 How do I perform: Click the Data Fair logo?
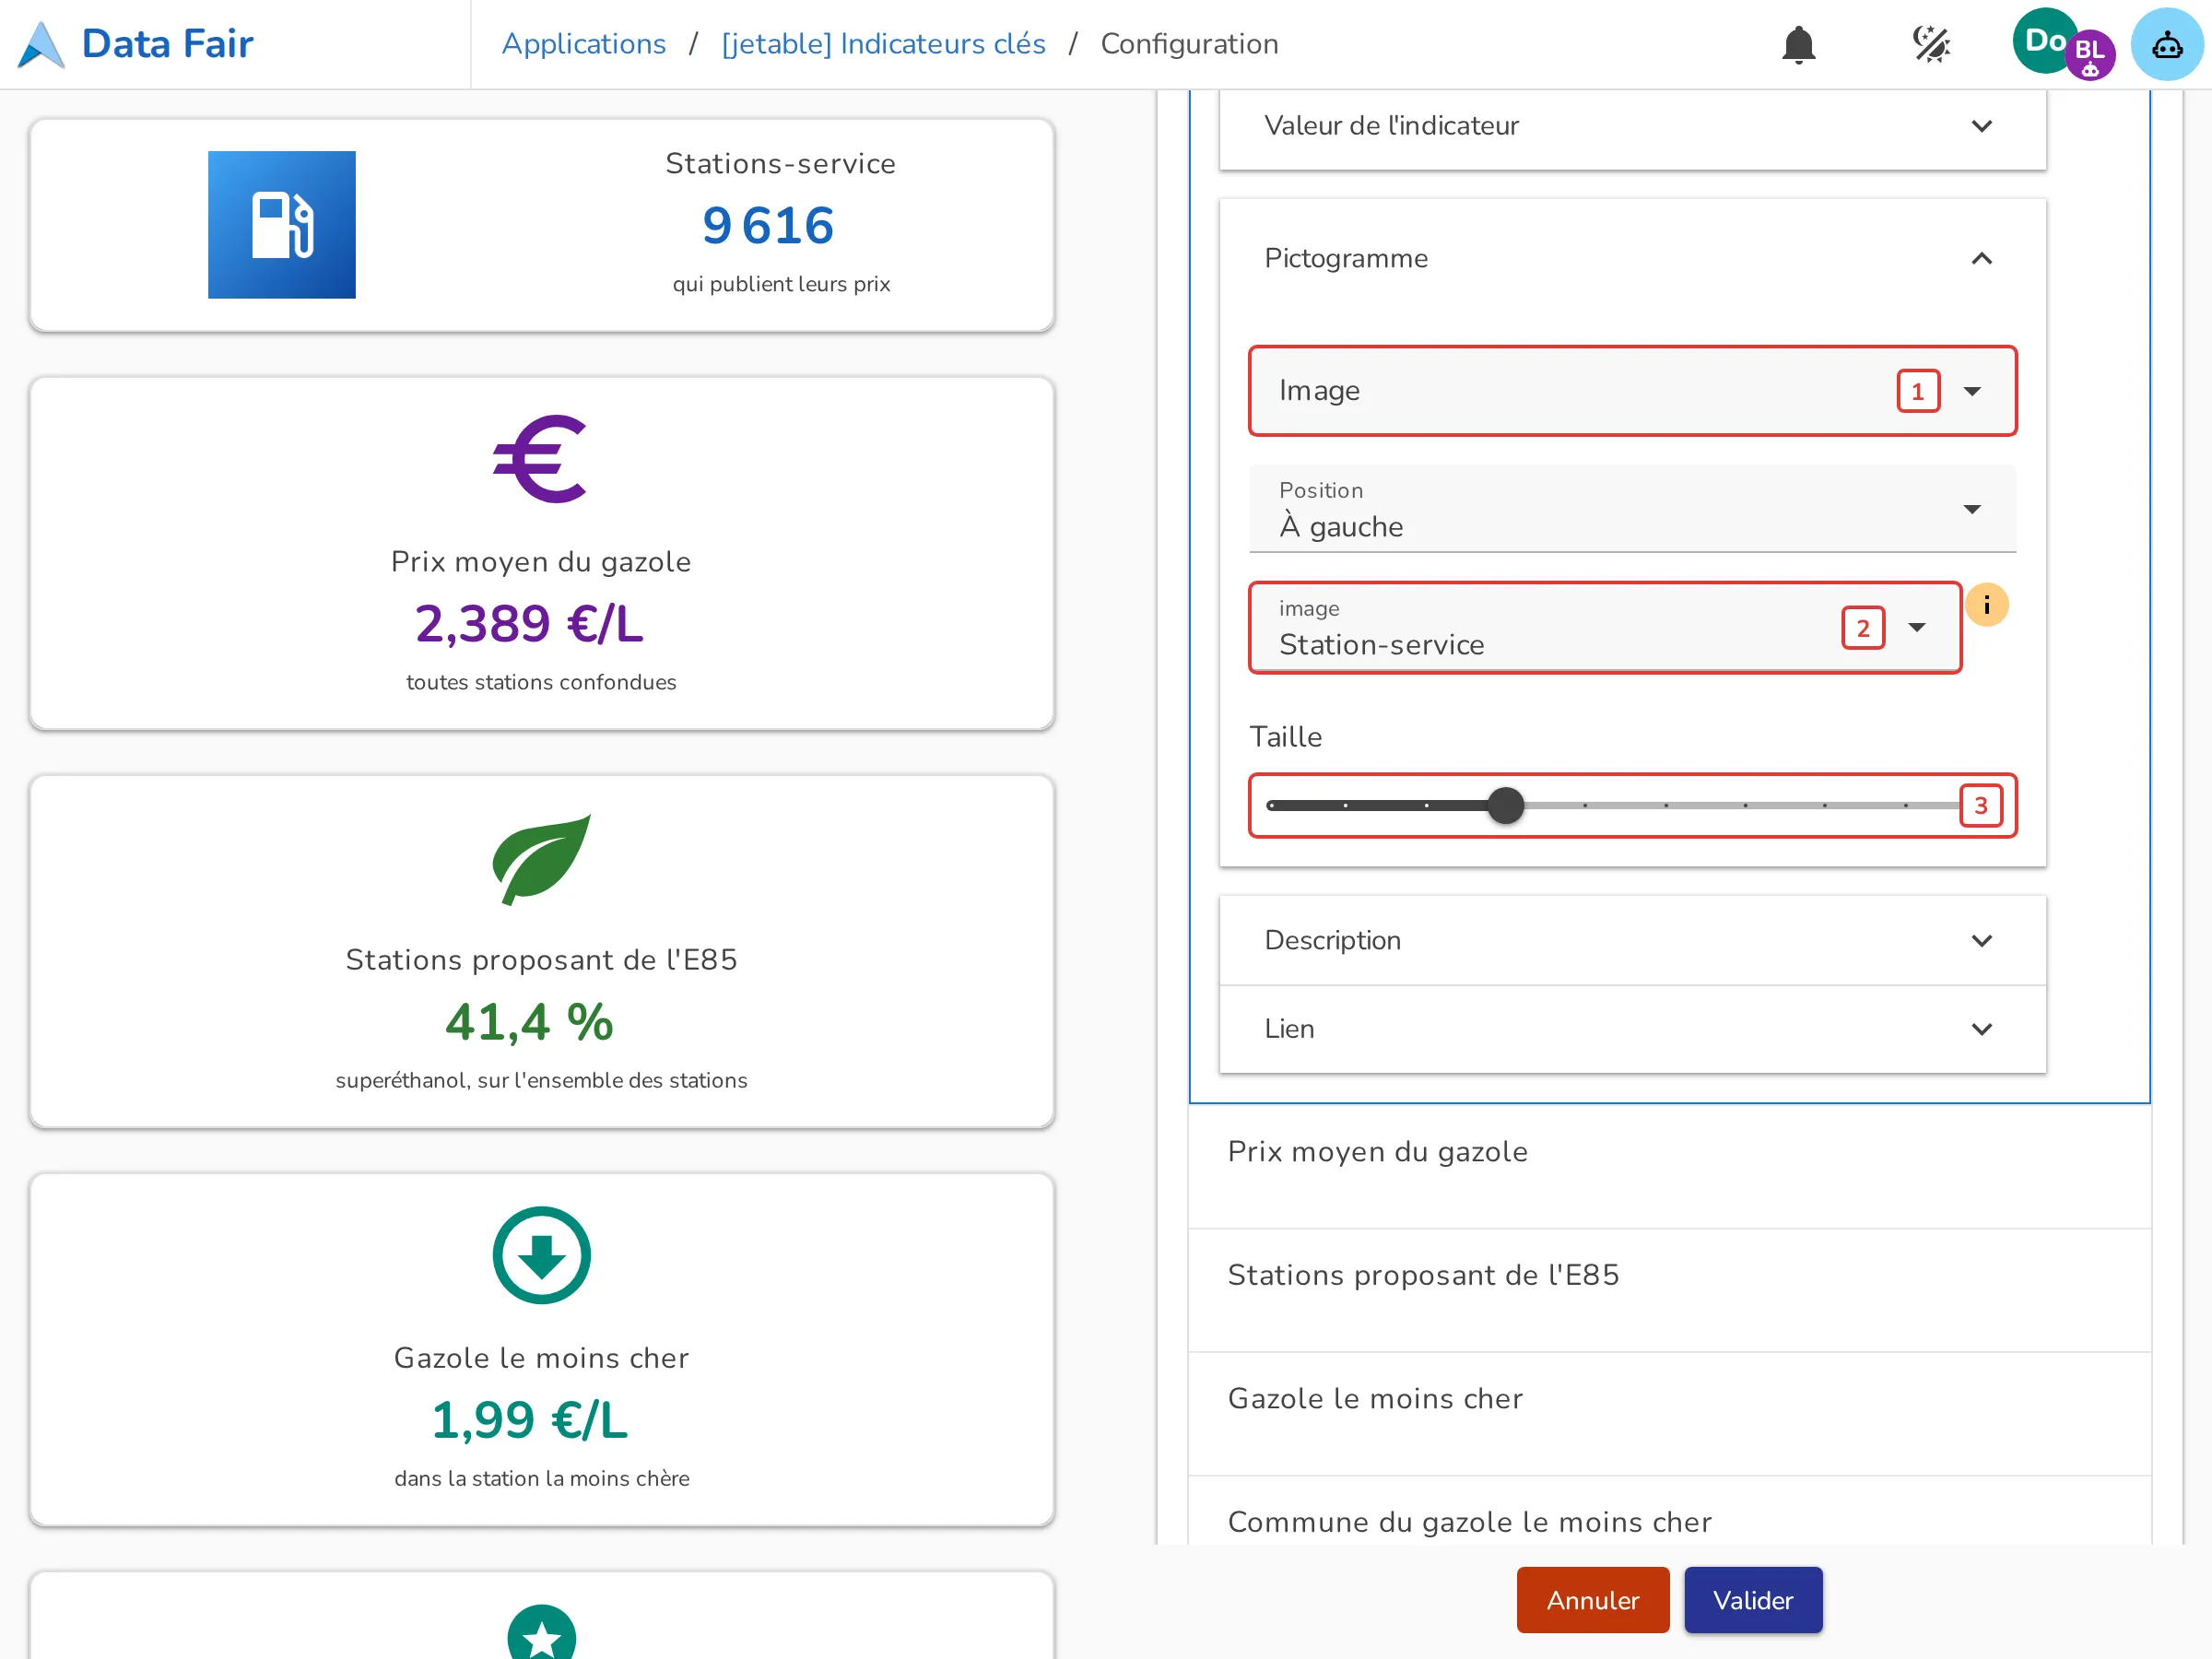click(x=136, y=44)
